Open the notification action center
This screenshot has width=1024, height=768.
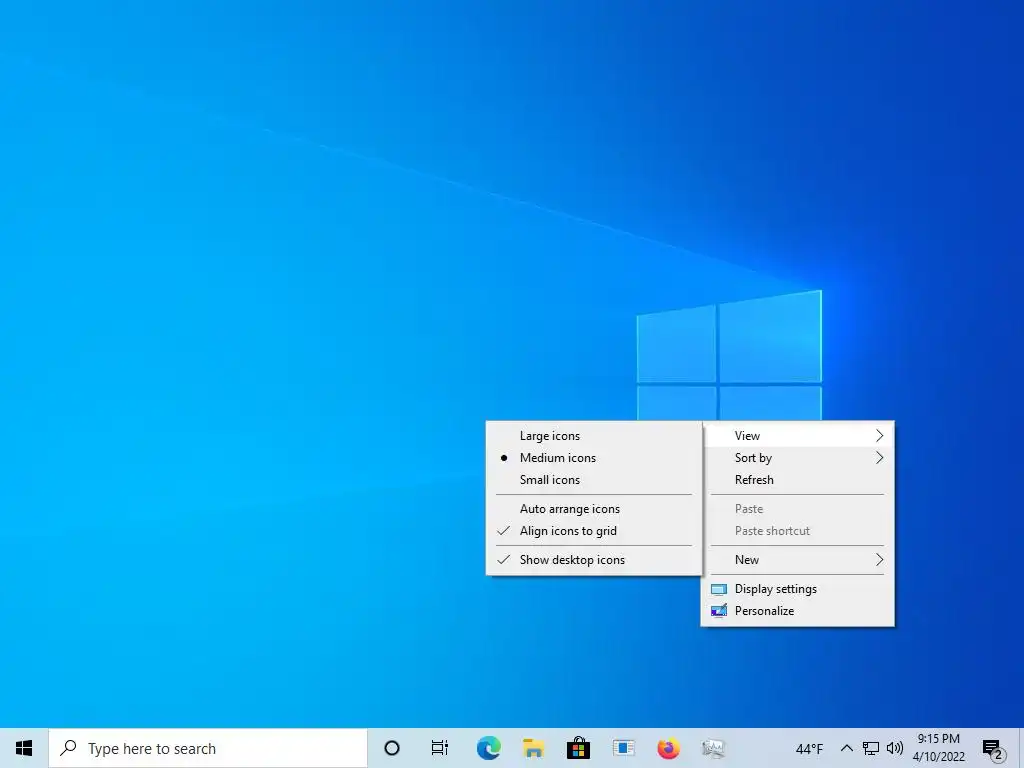[993, 750]
